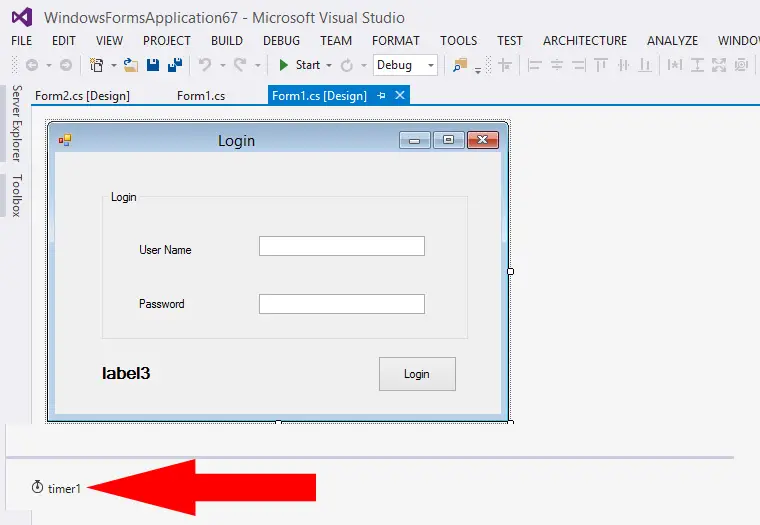Open the Toolbox side panel

coord(17,195)
